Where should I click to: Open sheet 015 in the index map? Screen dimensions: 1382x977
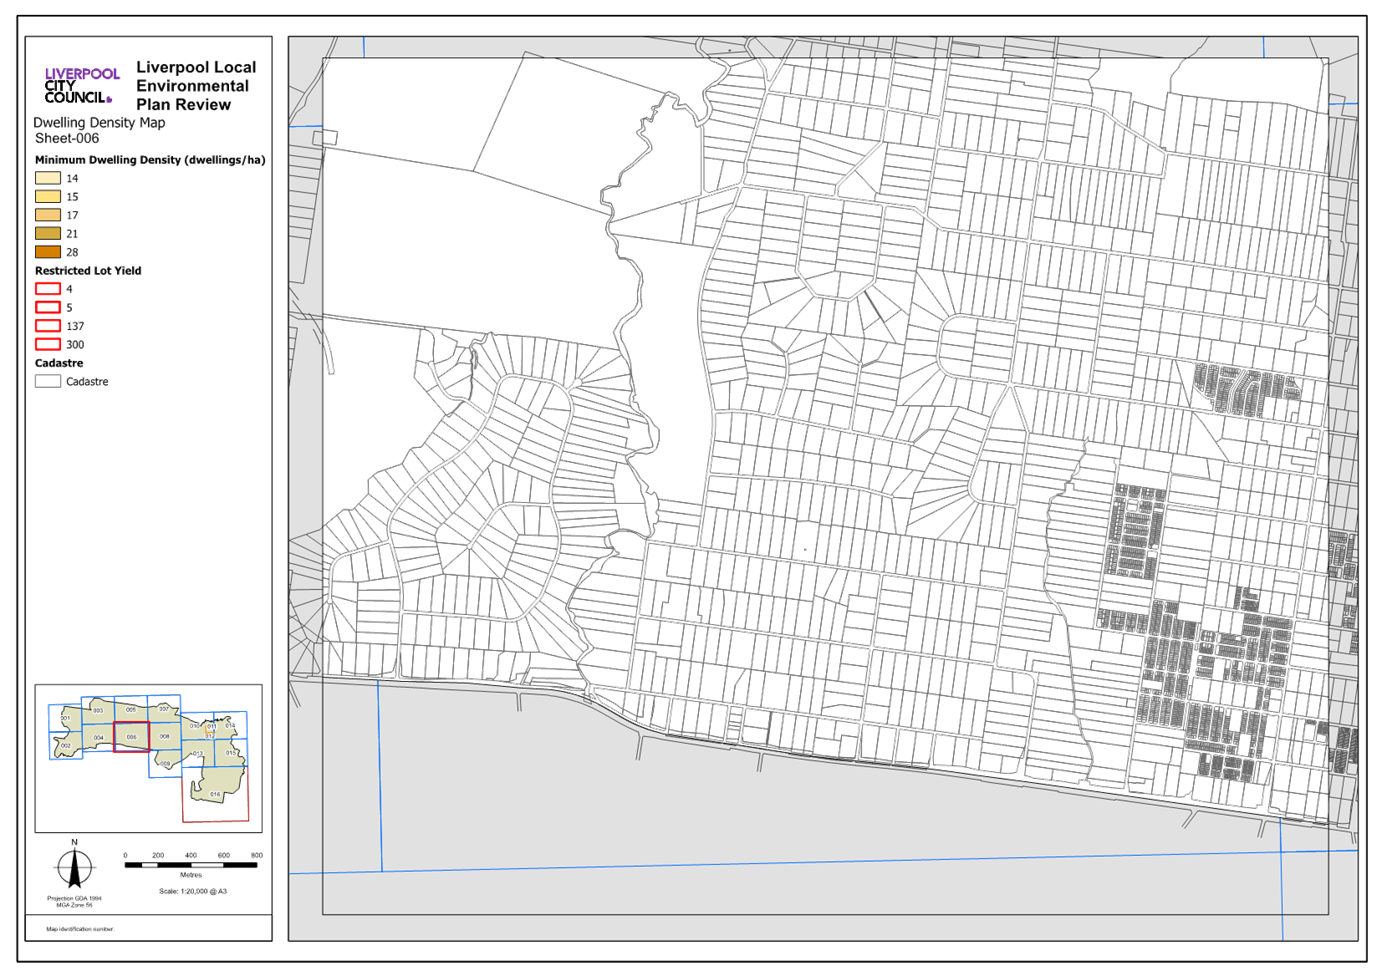(x=231, y=753)
